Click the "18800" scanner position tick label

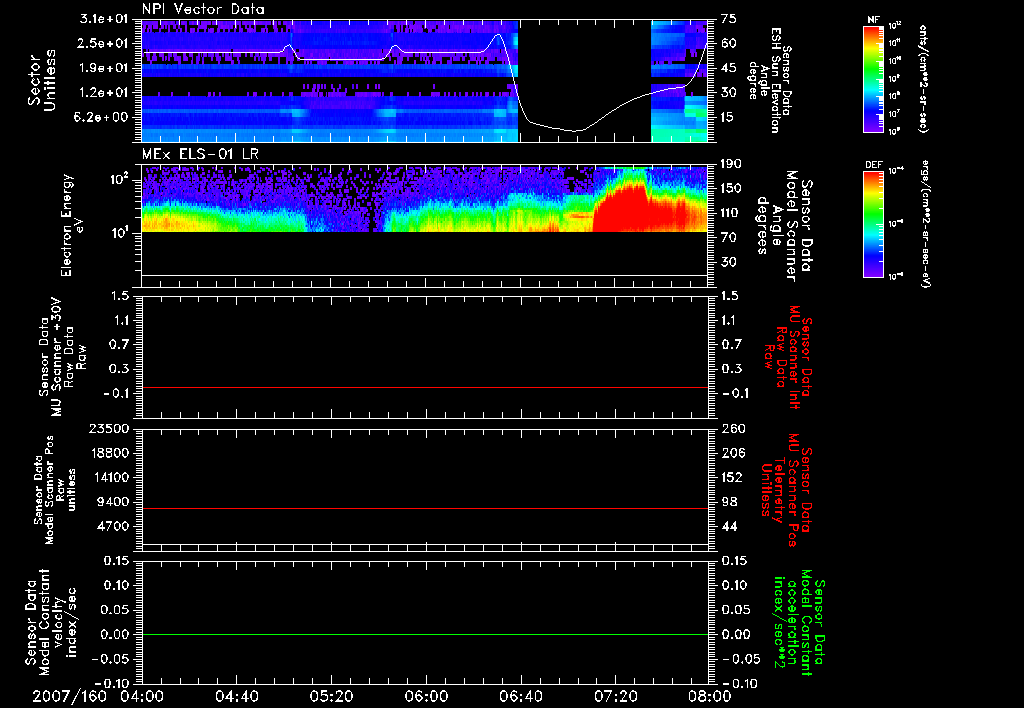[x=111, y=453]
